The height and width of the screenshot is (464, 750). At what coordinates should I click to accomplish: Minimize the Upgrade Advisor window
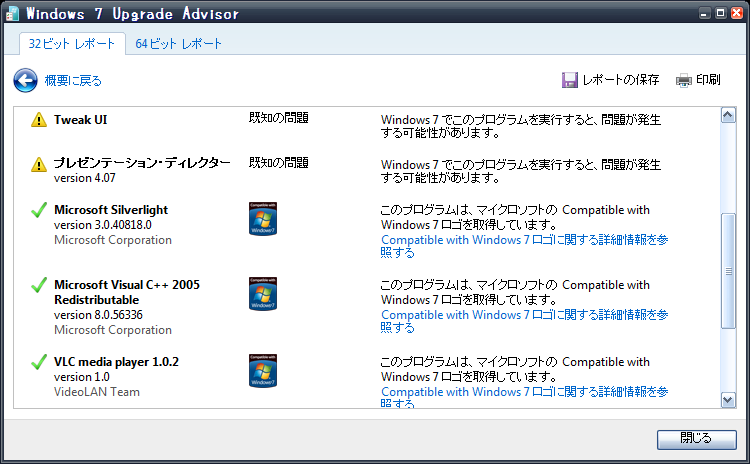pos(704,13)
